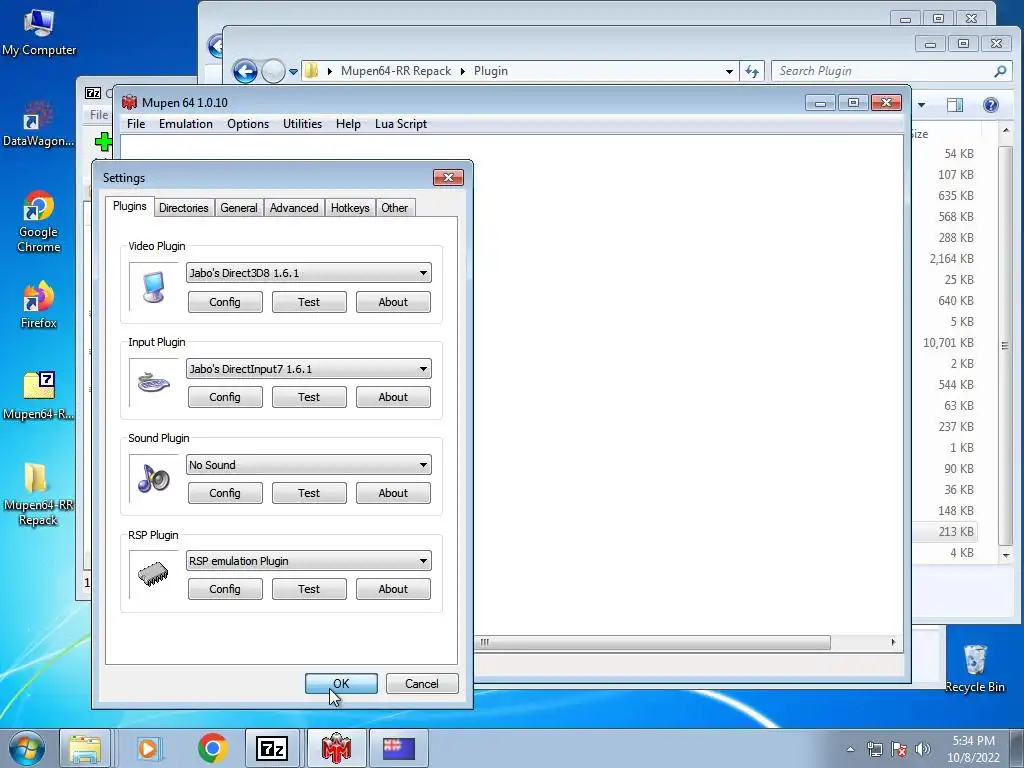Image resolution: width=1024 pixels, height=768 pixels.
Task: Click the 7-Zip green Add icon
Action: tap(103, 141)
